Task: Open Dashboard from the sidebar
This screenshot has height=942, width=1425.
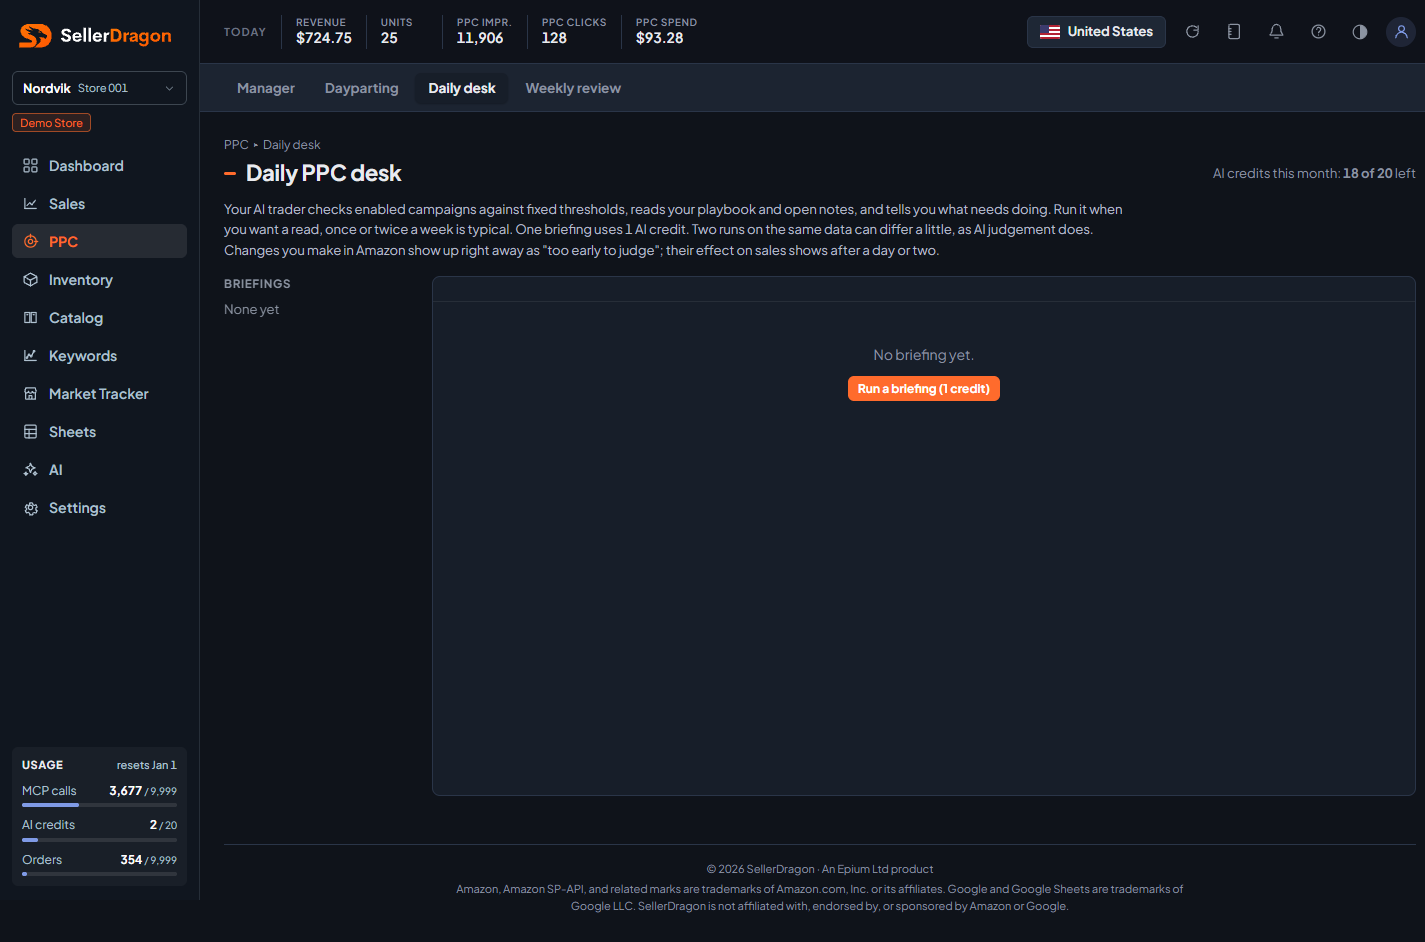Action: coord(99,166)
